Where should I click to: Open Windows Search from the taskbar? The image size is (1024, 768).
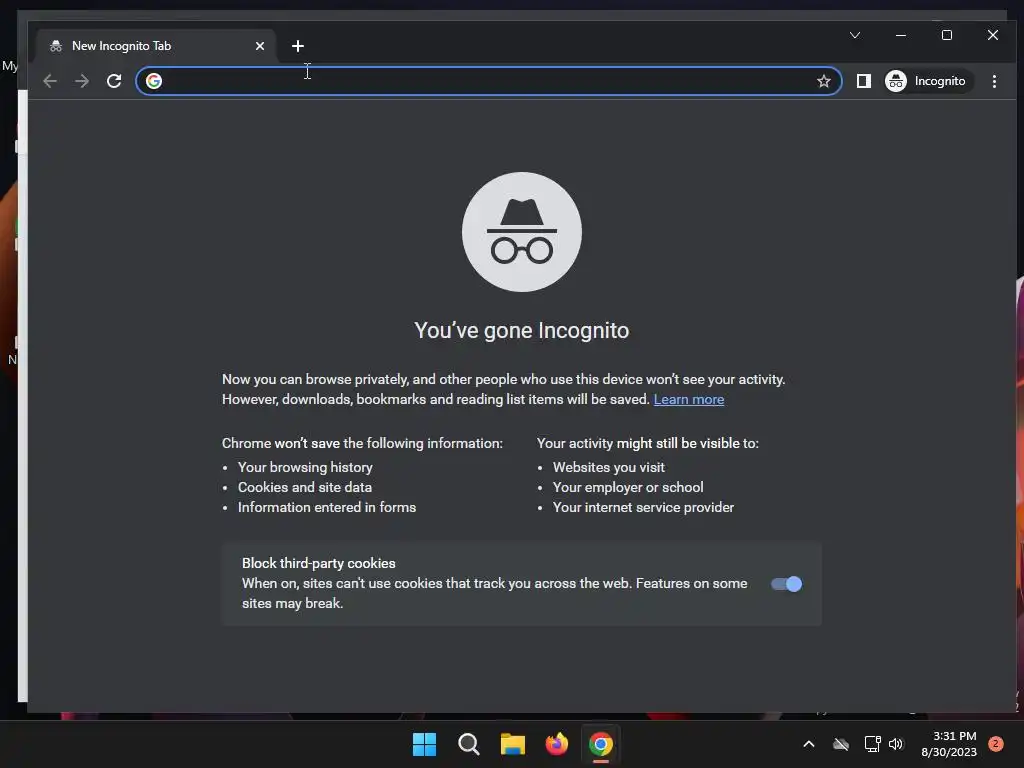(469, 744)
